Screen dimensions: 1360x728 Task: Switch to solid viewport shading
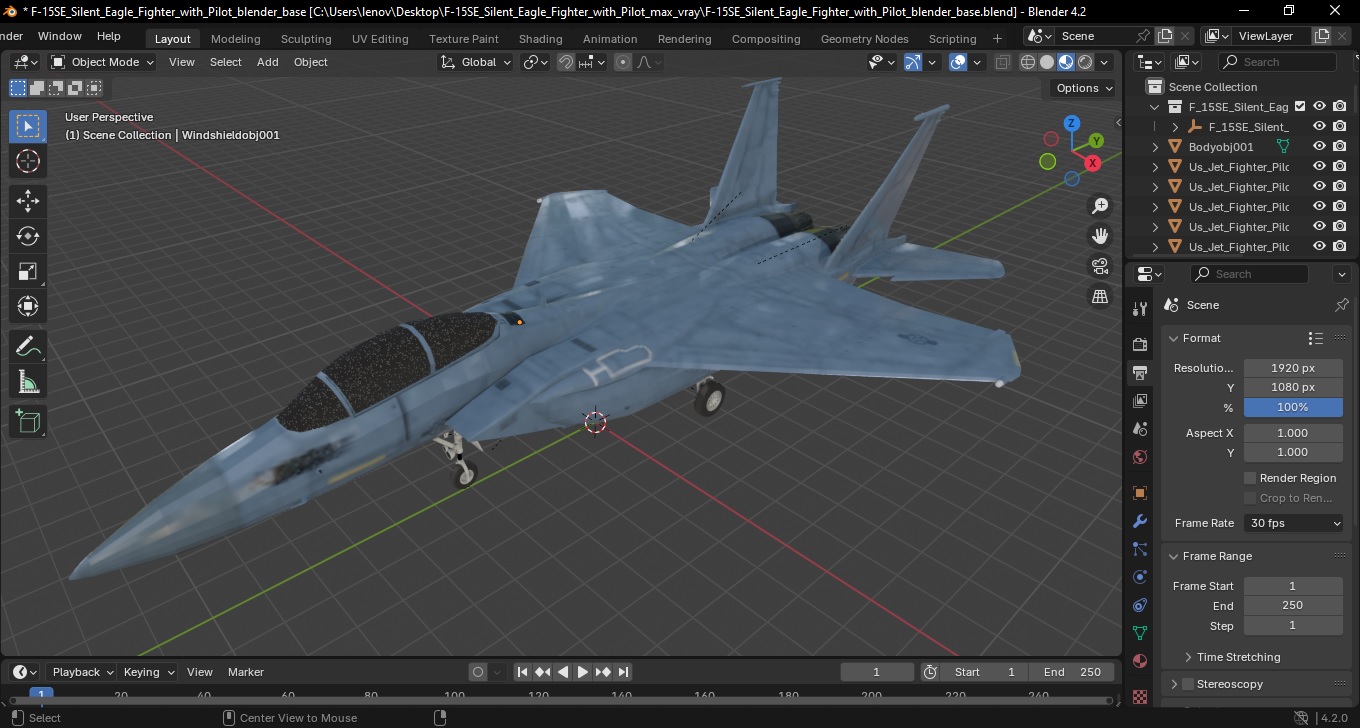(1047, 62)
